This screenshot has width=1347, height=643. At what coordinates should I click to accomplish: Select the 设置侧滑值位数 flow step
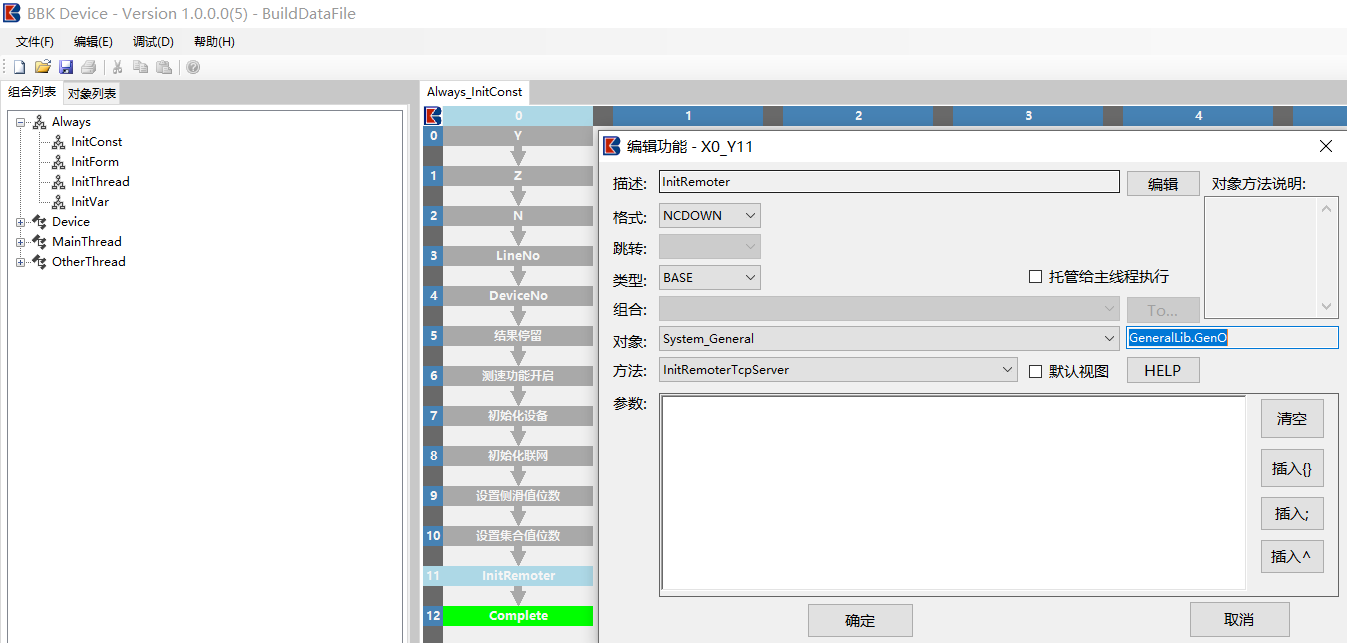coord(518,496)
